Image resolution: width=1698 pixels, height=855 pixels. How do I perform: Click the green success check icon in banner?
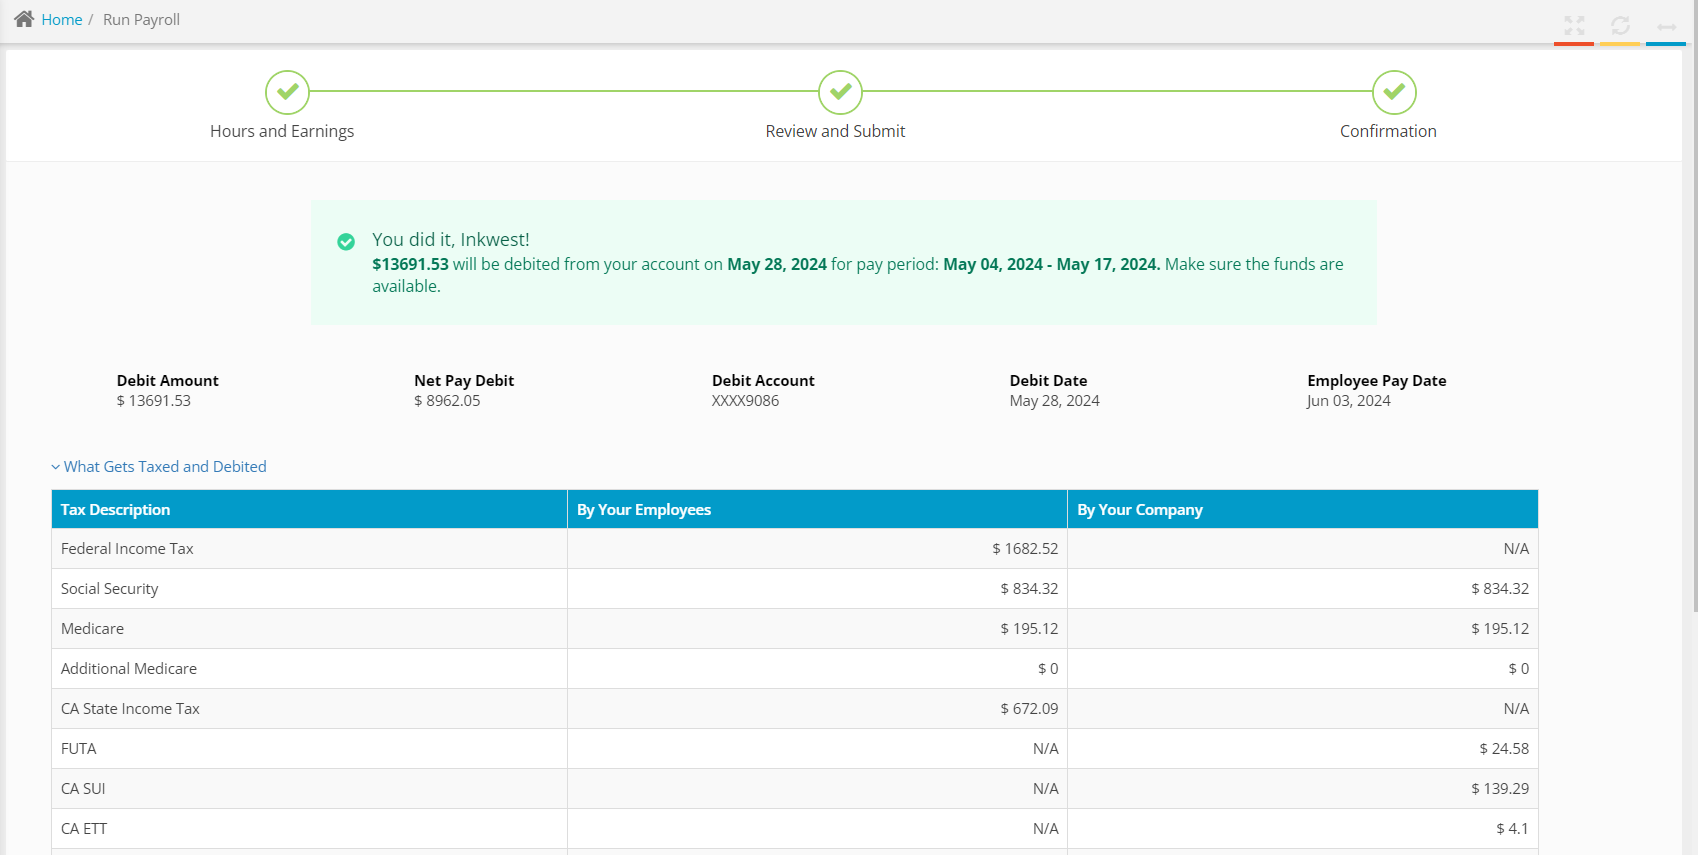tap(346, 242)
